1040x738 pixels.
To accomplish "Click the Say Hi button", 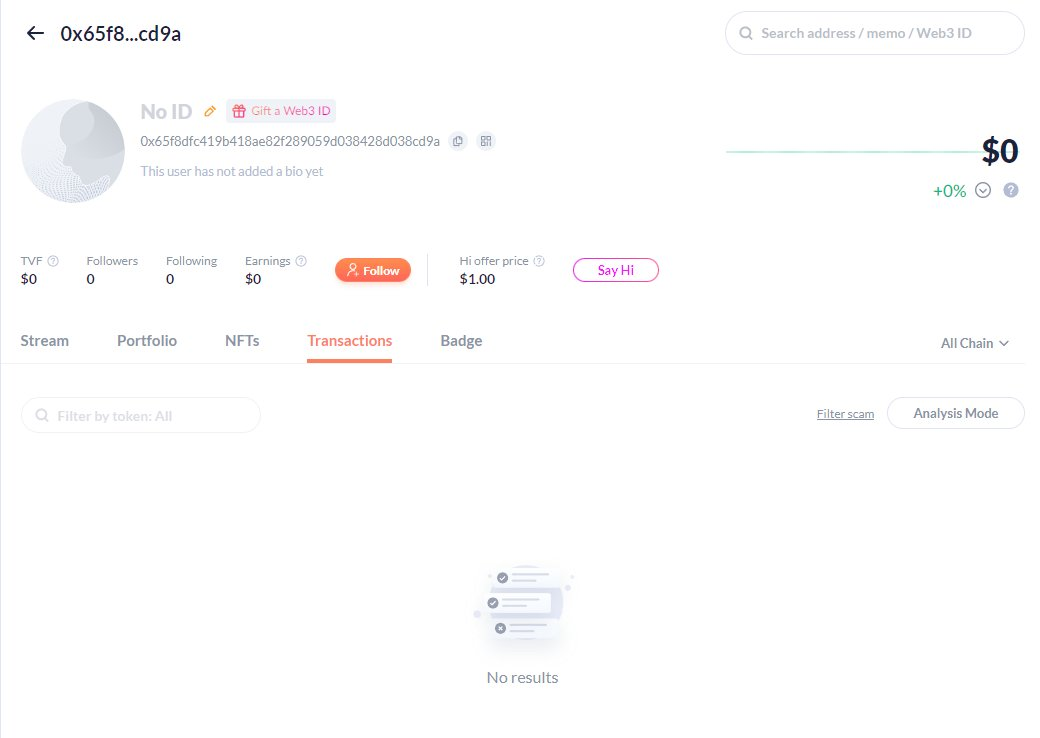I will pos(615,270).
